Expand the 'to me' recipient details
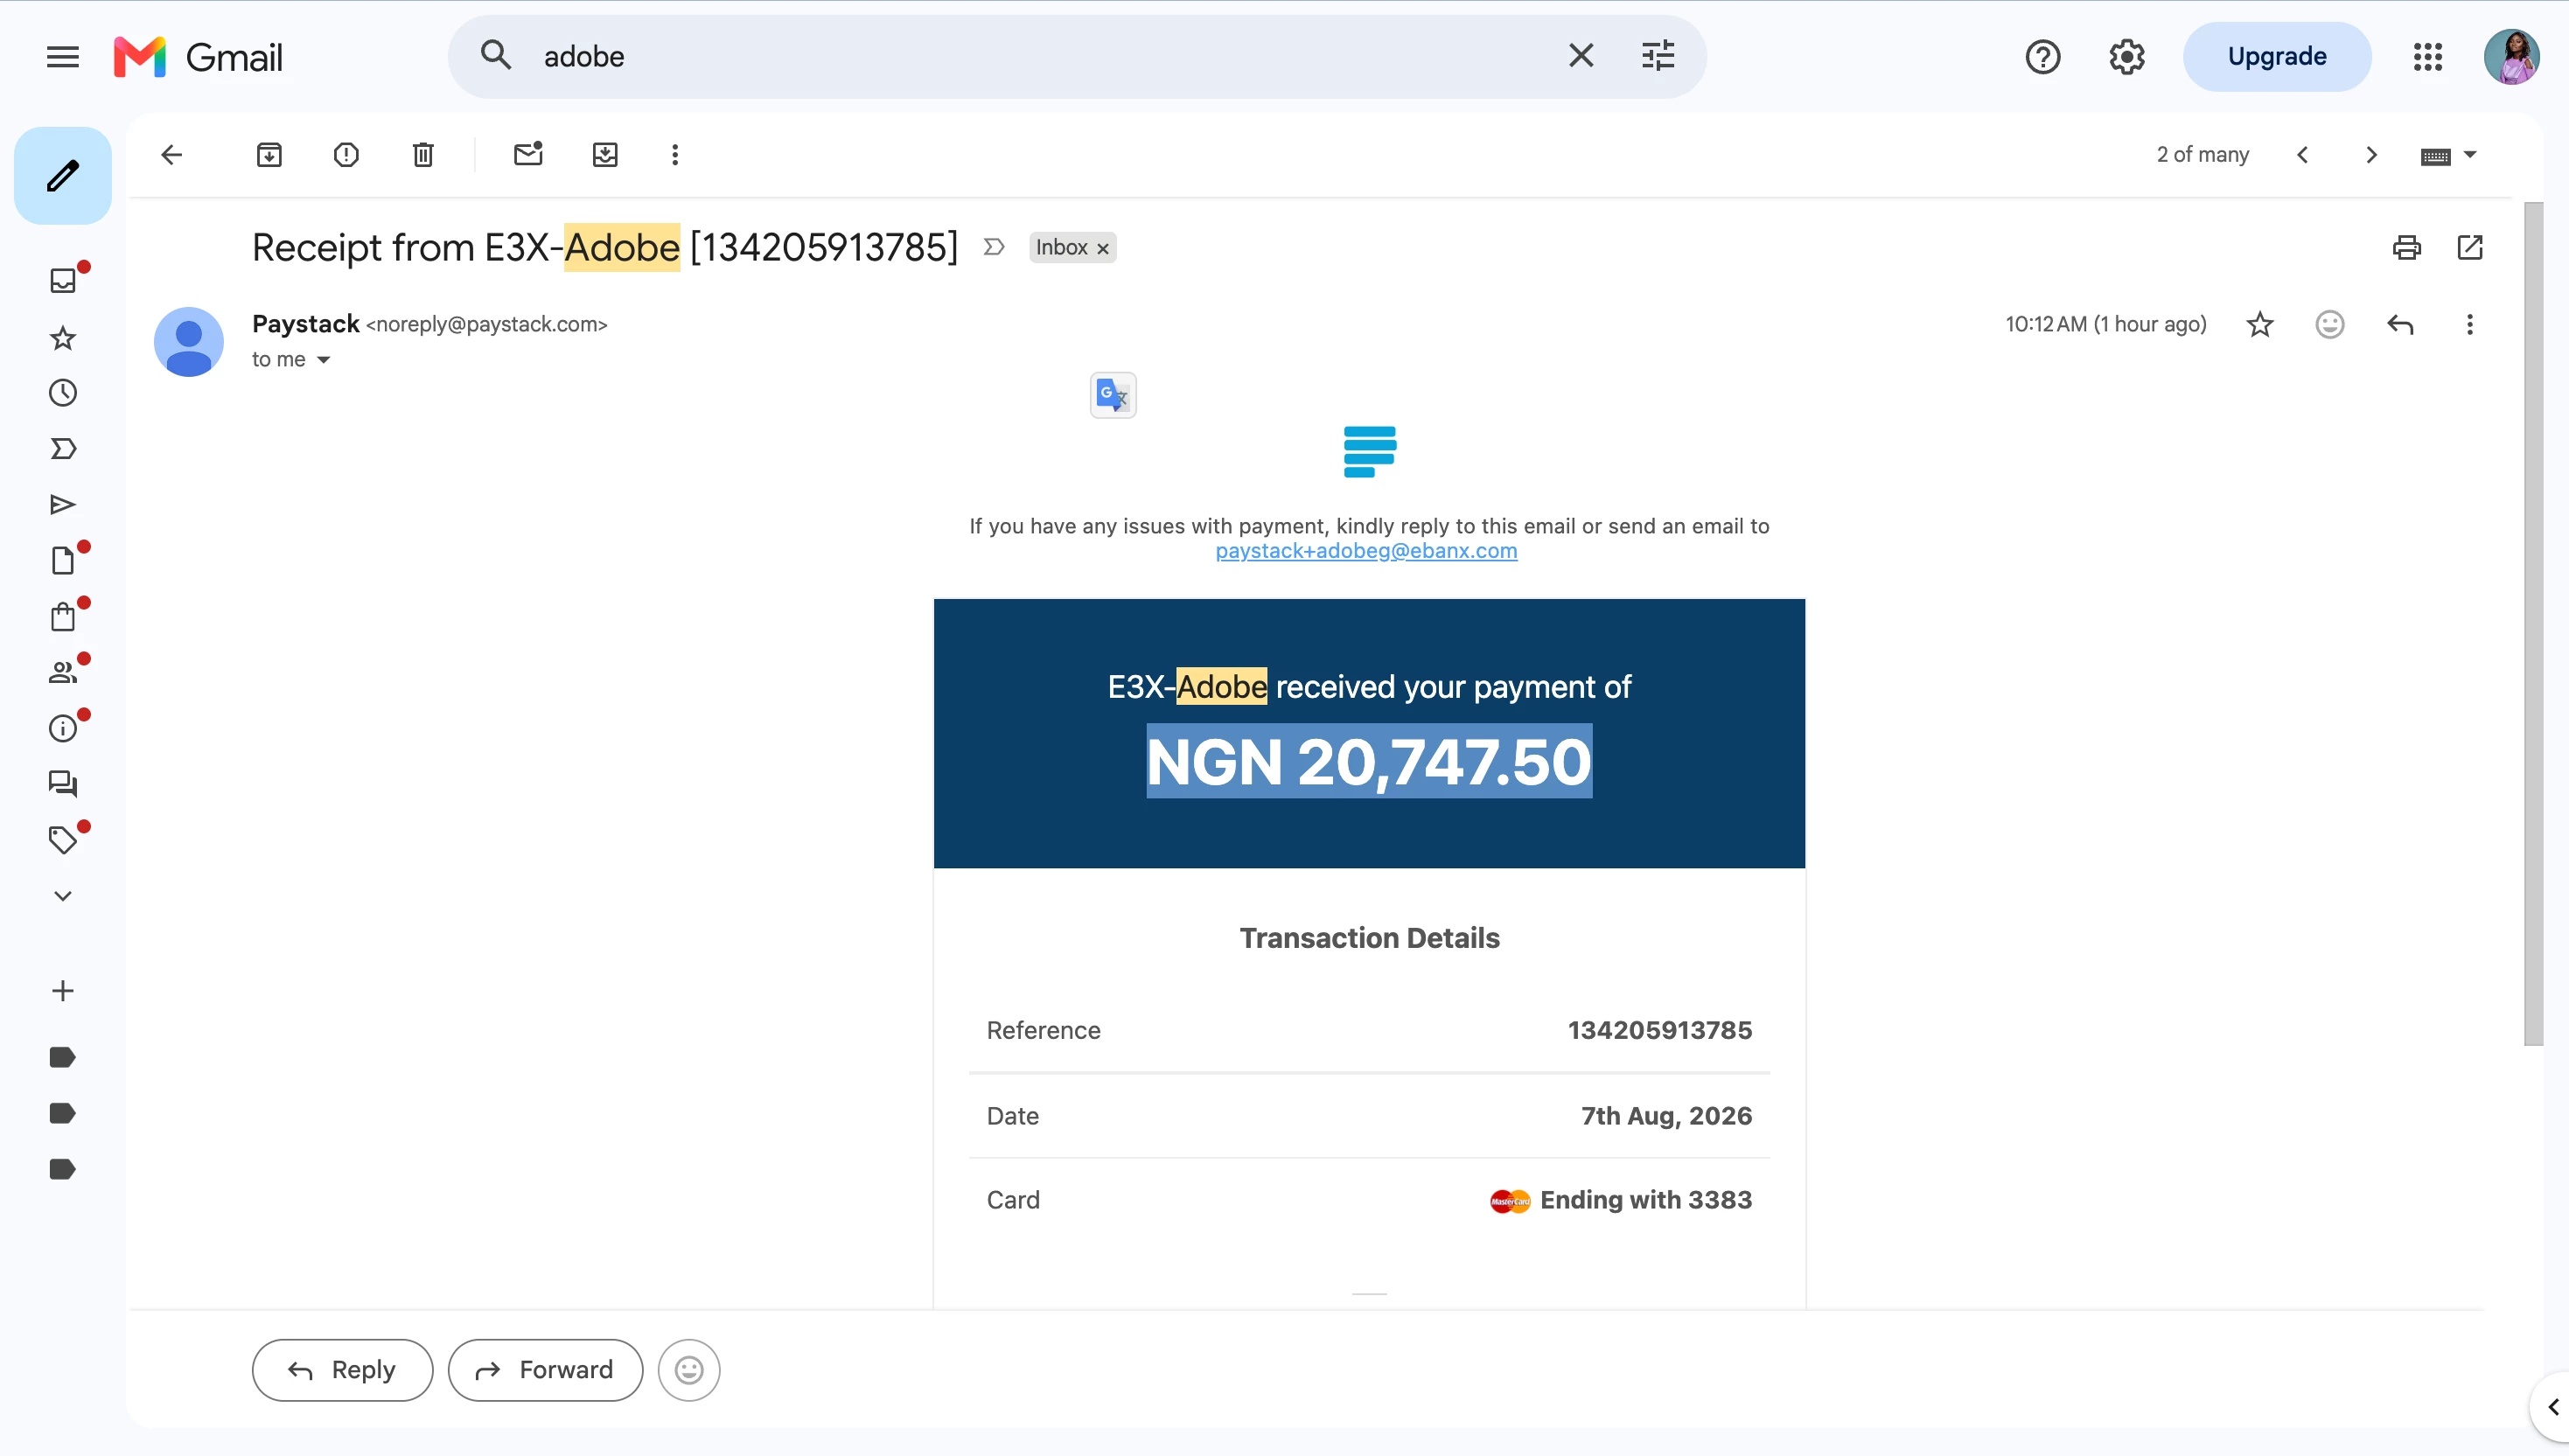Image resolution: width=2569 pixels, height=1456 pixels. click(x=324, y=360)
